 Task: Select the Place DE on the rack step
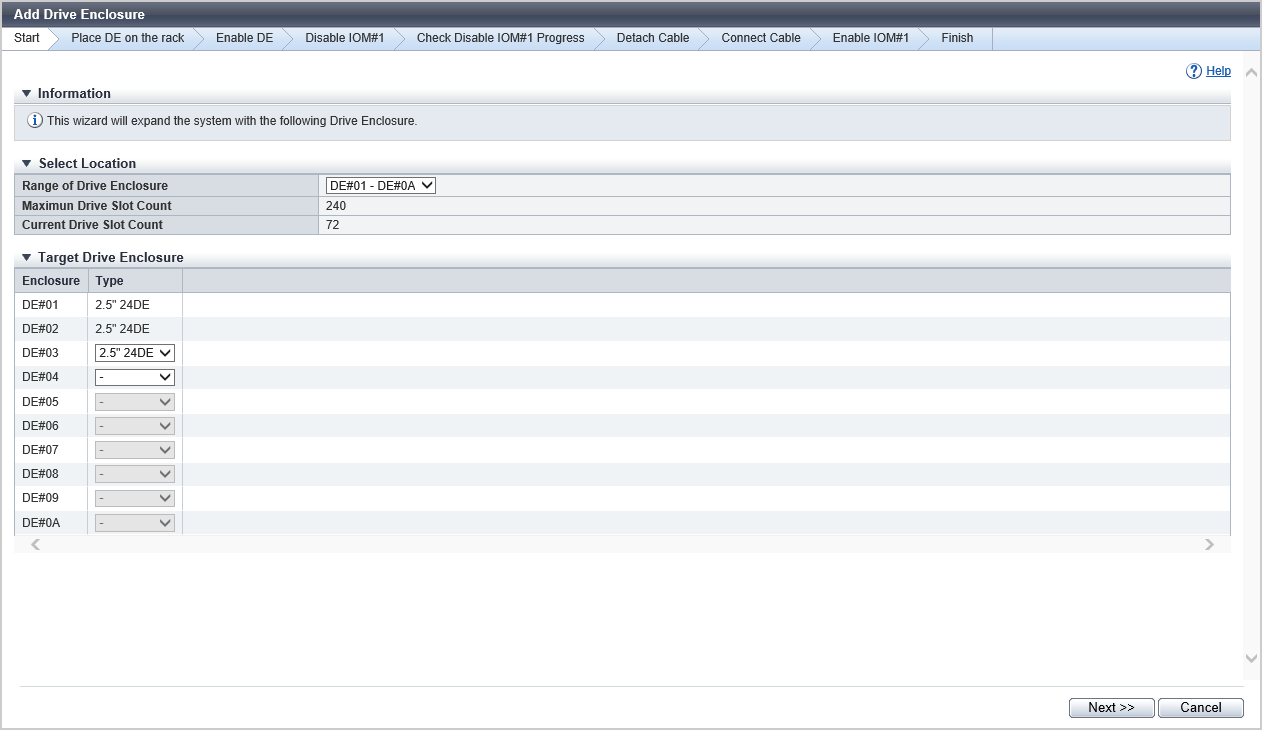(127, 38)
